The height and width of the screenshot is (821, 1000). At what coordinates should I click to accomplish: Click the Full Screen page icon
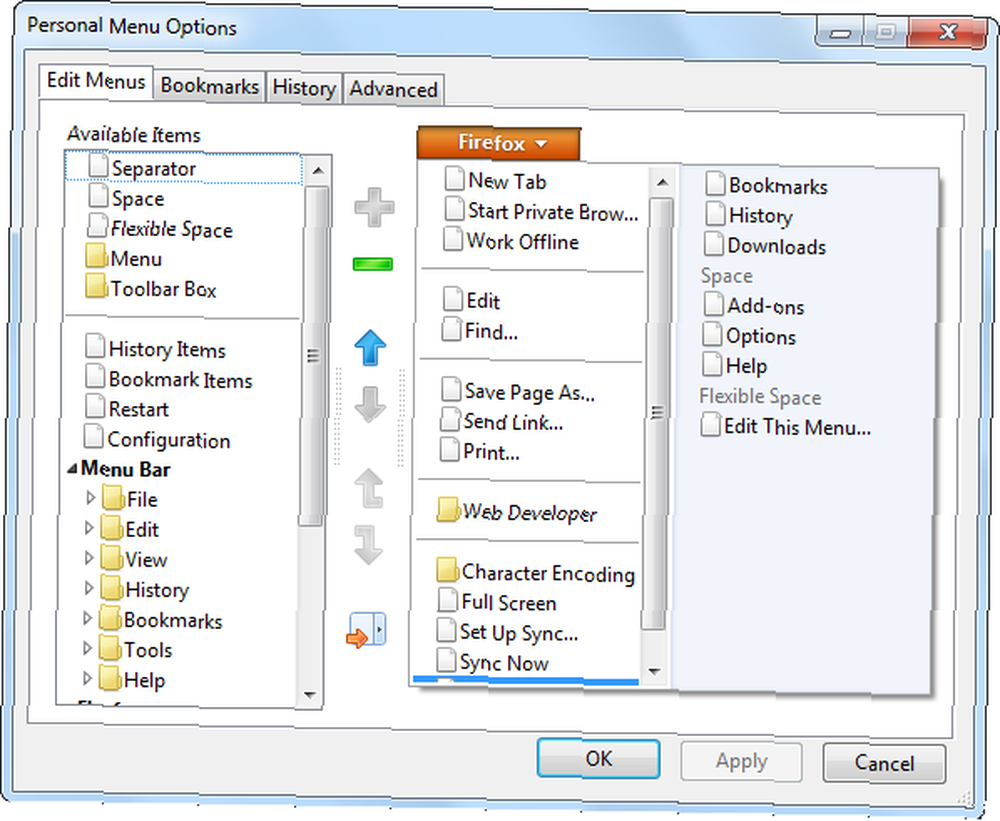click(448, 600)
